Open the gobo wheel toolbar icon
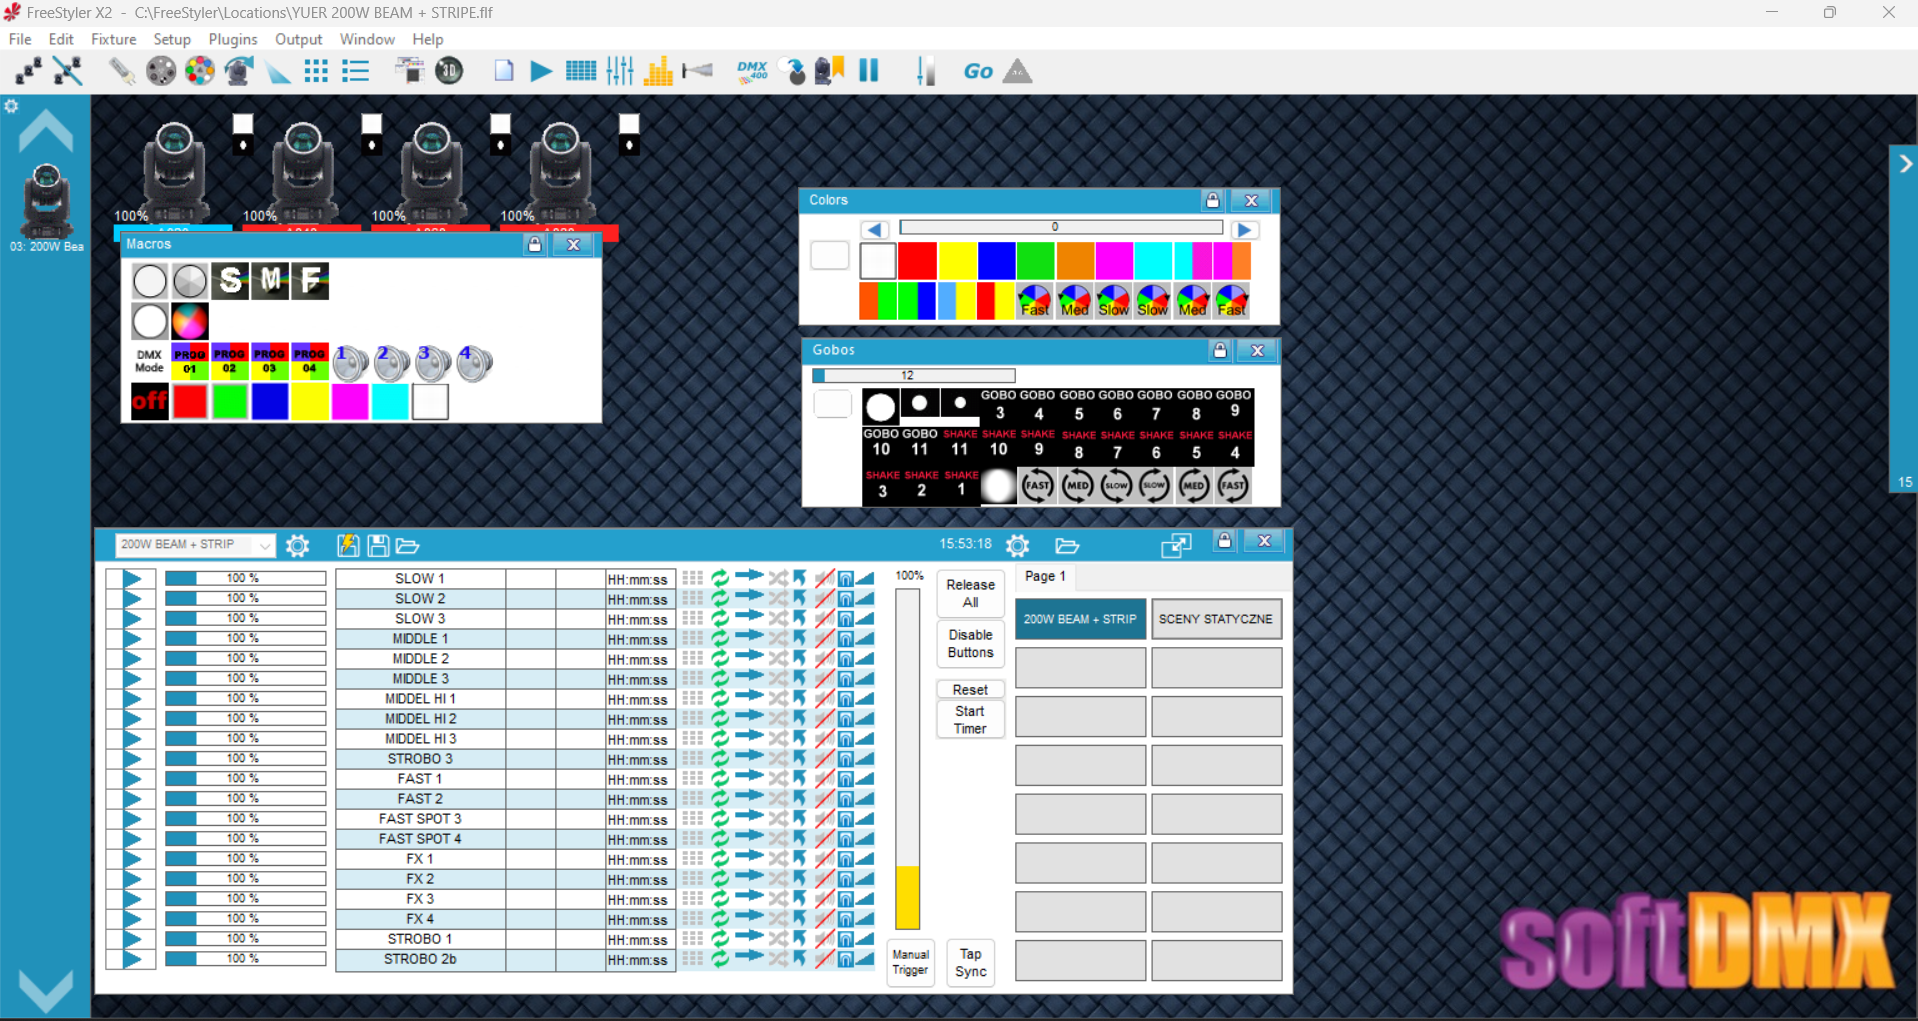The image size is (1918, 1021). click(160, 71)
